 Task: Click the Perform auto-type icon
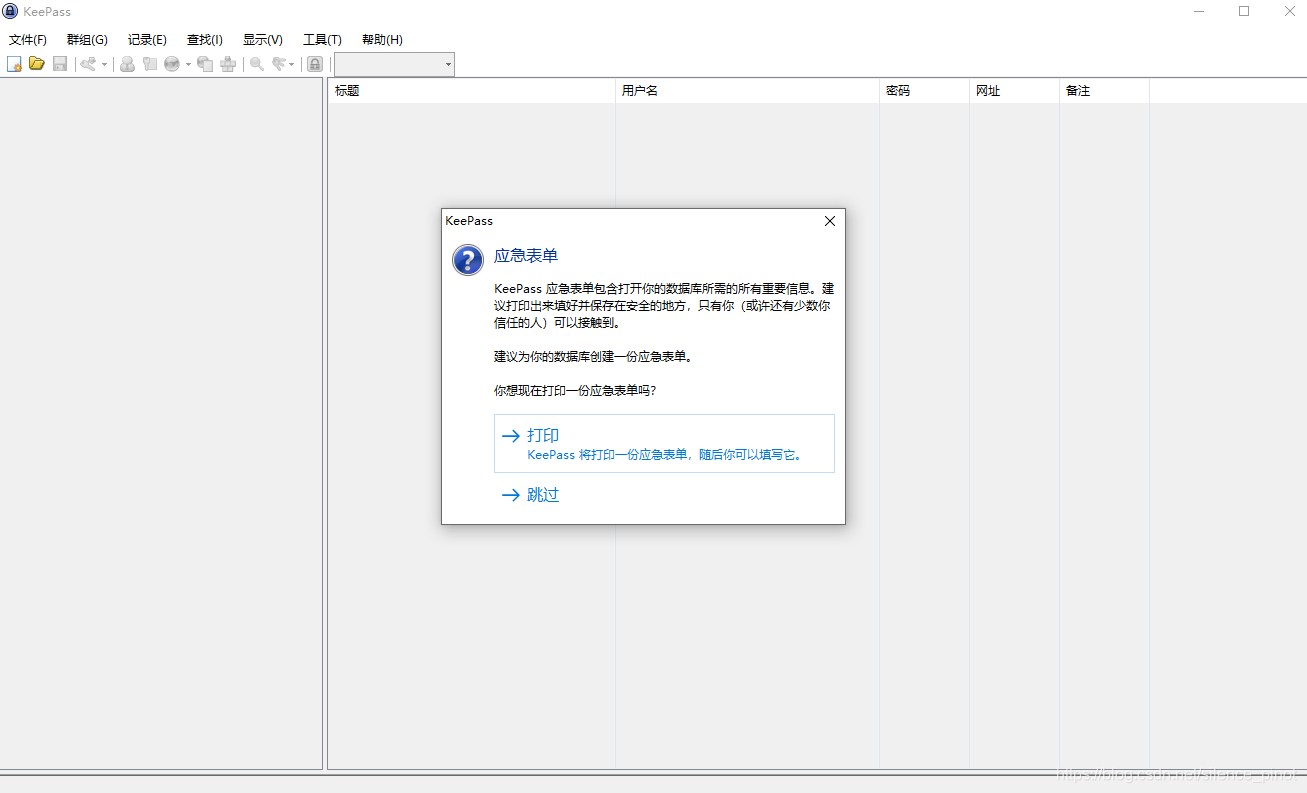(x=228, y=64)
